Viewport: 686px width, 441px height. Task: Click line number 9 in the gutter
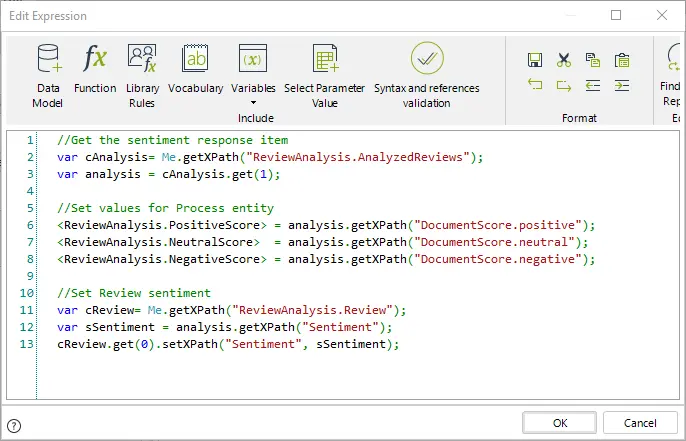[x=30, y=276]
